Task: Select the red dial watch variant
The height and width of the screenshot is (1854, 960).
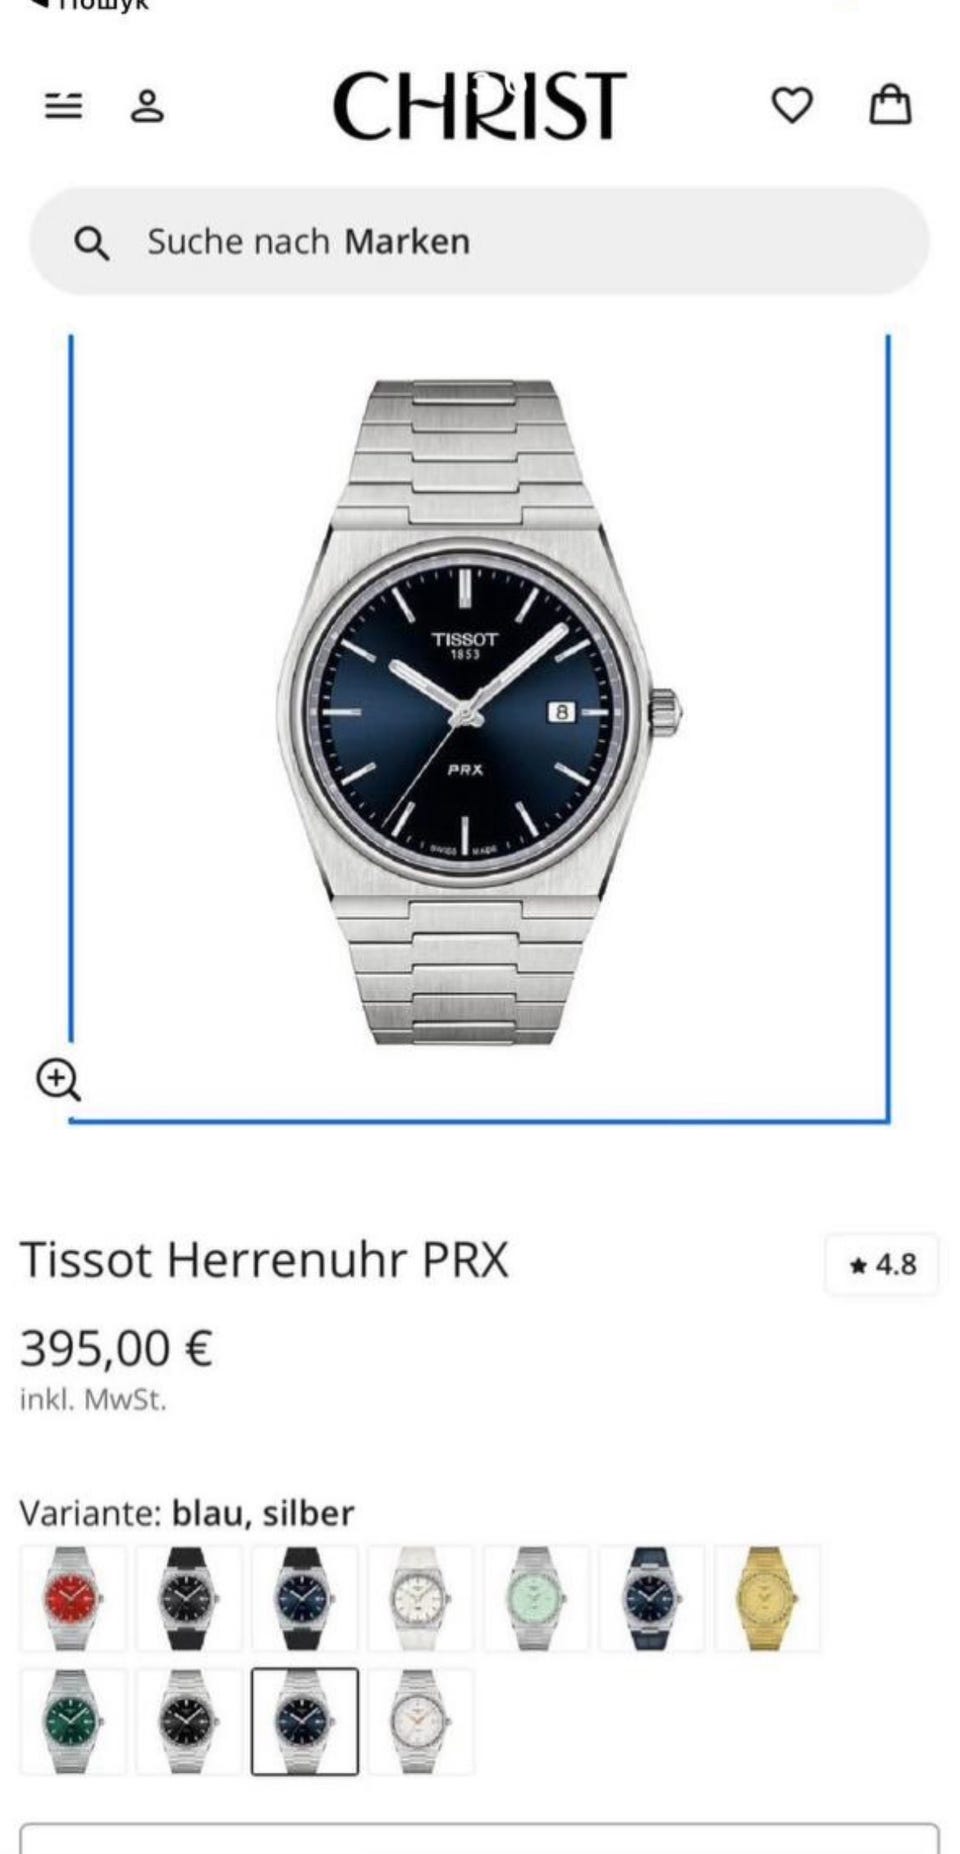Action: (73, 1598)
